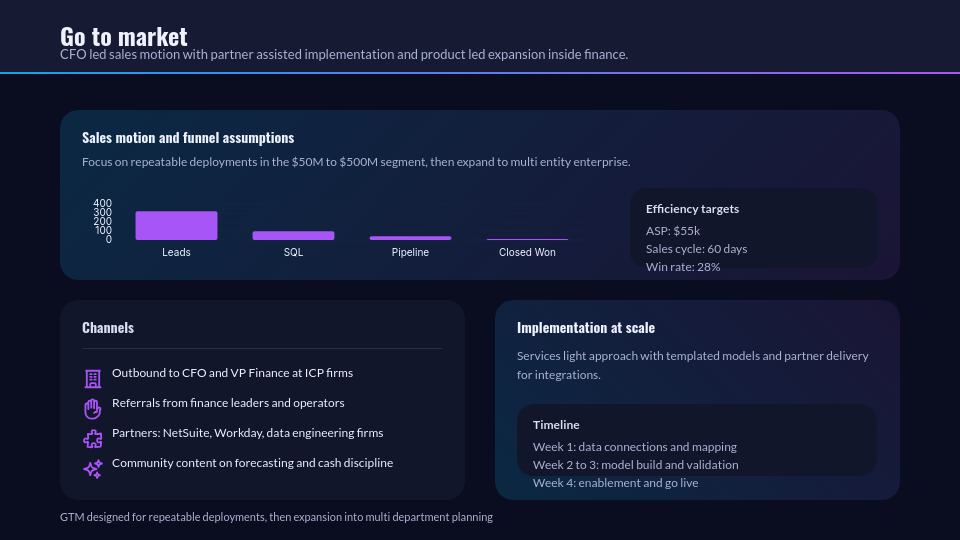Select the Win rate: 28% text
The width and height of the screenshot is (960, 540).
pyautogui.click(x=683, y=266)
